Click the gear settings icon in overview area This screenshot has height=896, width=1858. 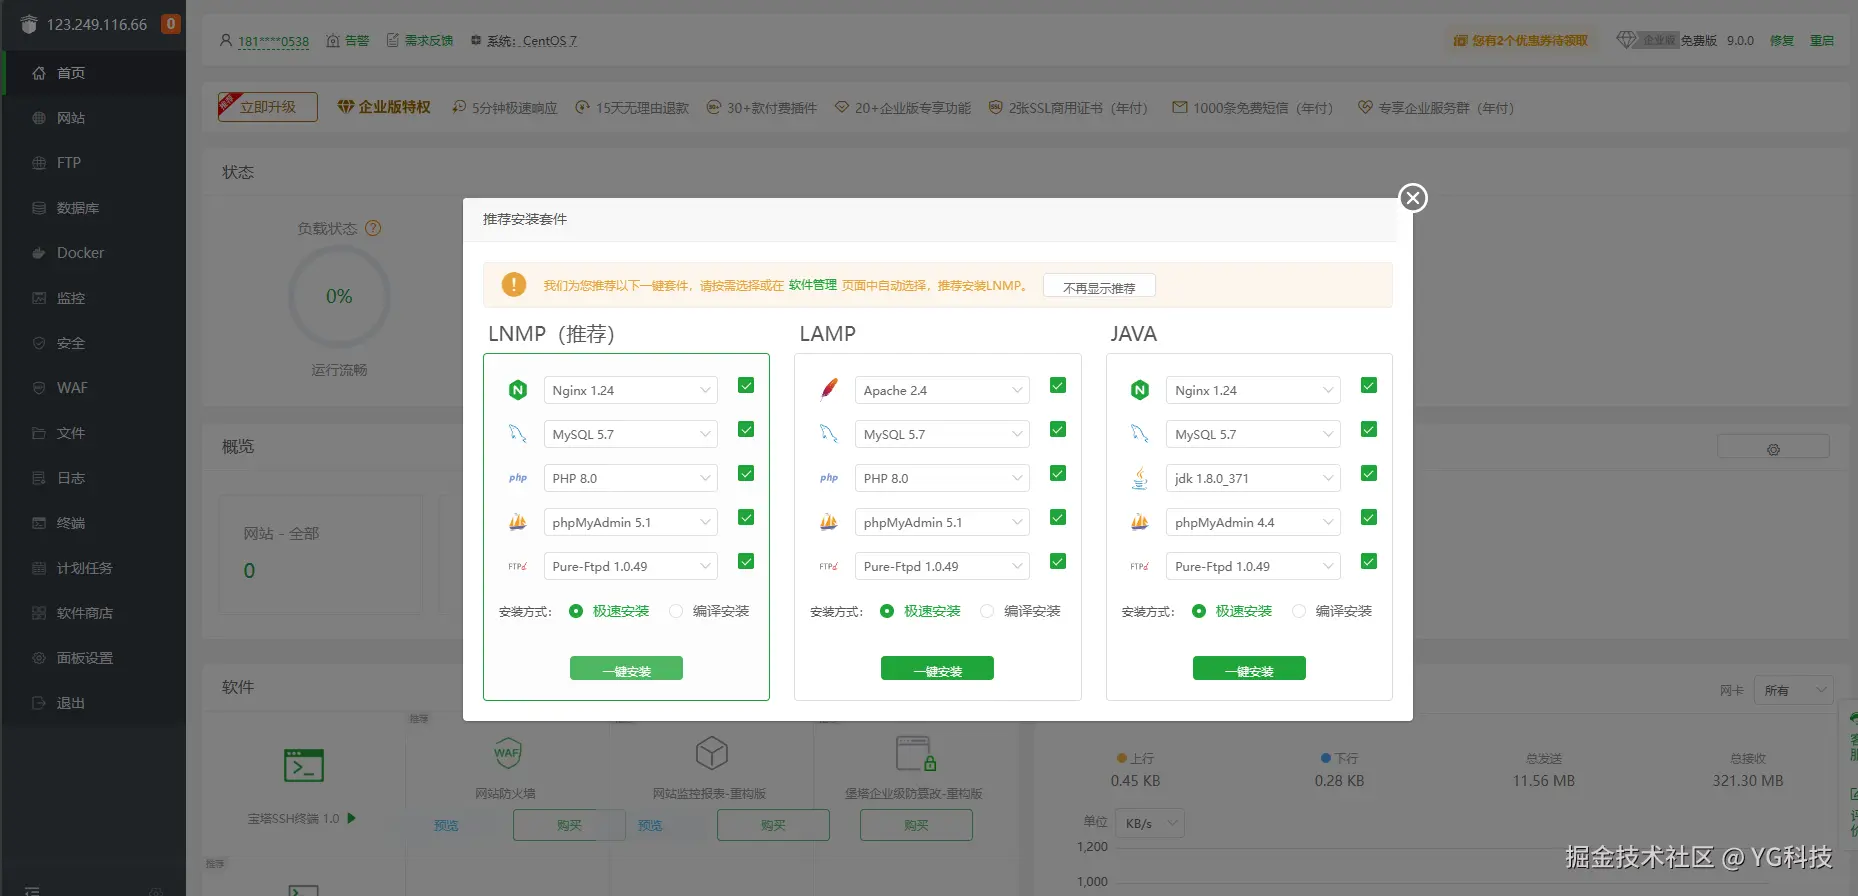click(1773, 449)
